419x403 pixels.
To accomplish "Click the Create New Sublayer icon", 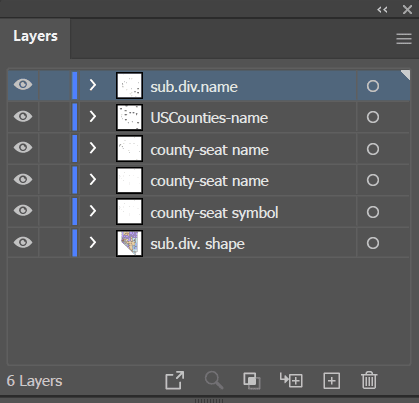I will click(291, 380).
